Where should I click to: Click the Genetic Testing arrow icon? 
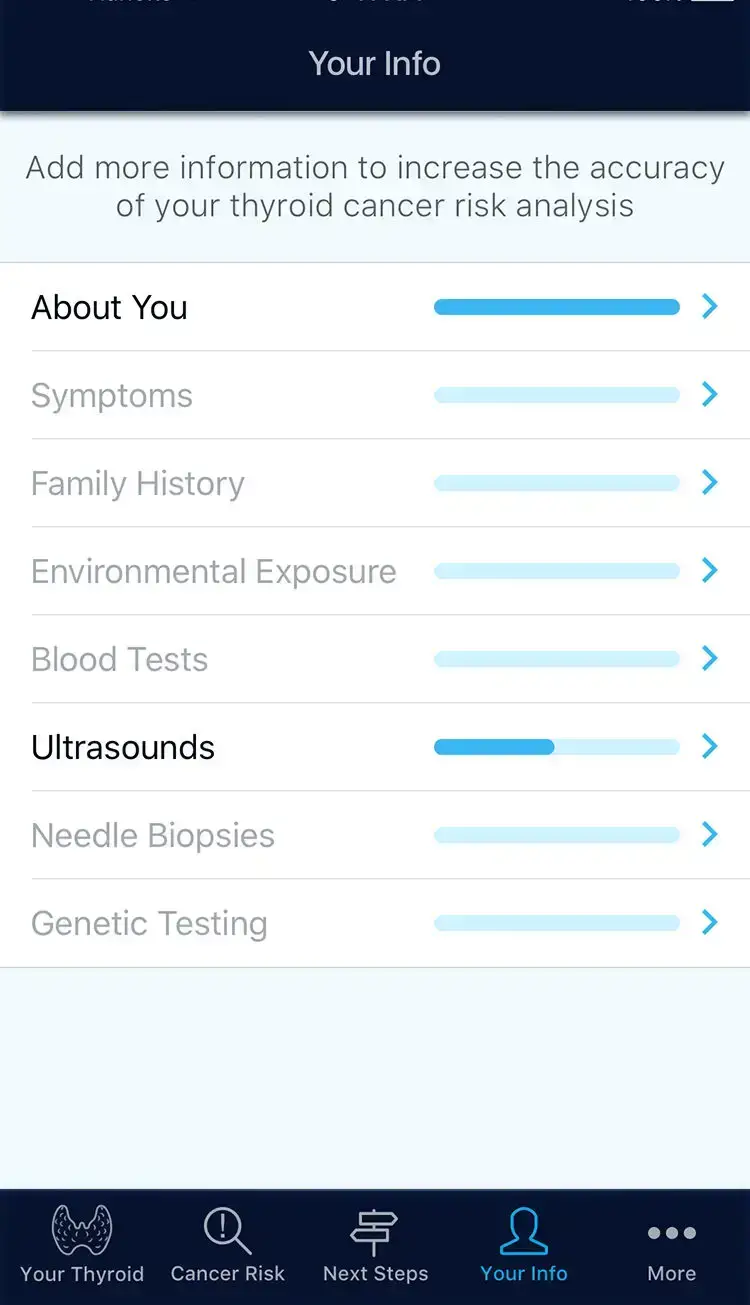click(710, 923)
